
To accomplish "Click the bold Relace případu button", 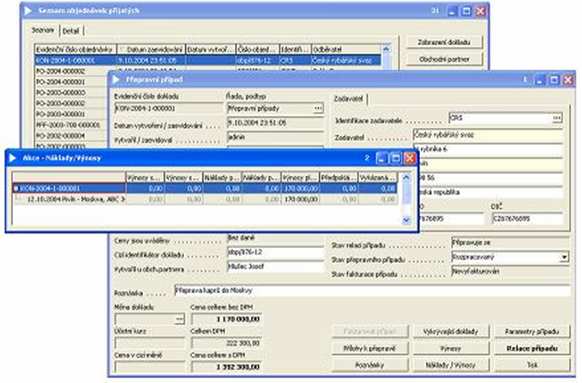I will point(532,348).
